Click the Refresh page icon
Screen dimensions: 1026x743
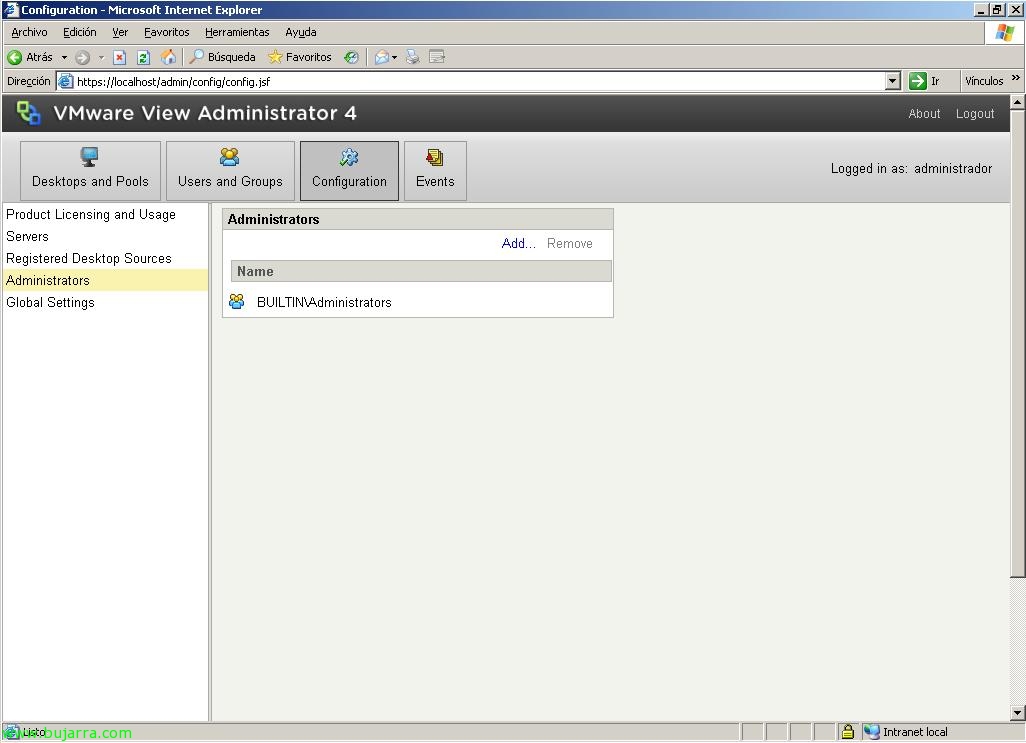[143, 58]
